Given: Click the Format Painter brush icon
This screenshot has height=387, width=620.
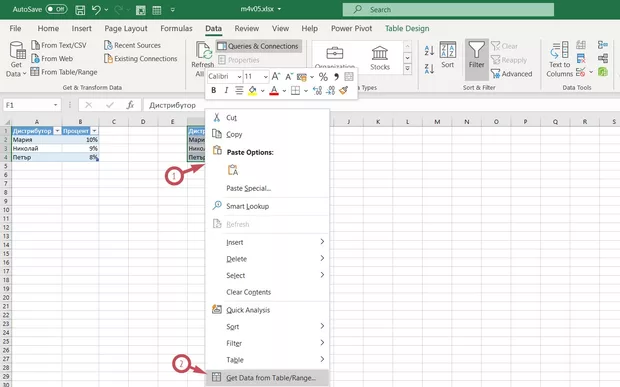Looking at the screenshot, I should pyautogui.click(x=343, y=91).
